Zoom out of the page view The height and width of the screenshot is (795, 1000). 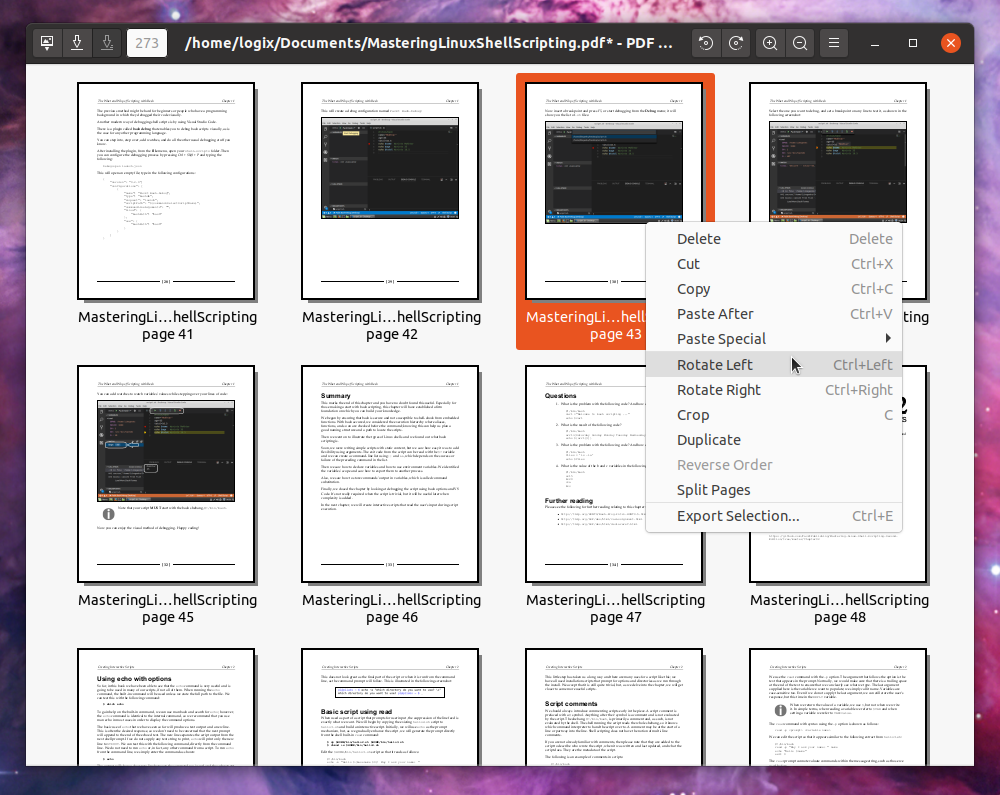click(798, 42)
